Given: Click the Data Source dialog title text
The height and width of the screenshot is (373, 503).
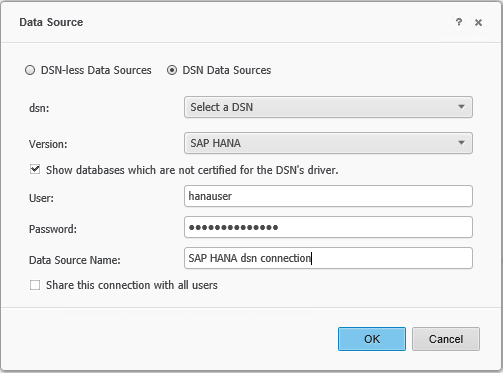Looking at the screenshot, I should (x=51, y=22).
